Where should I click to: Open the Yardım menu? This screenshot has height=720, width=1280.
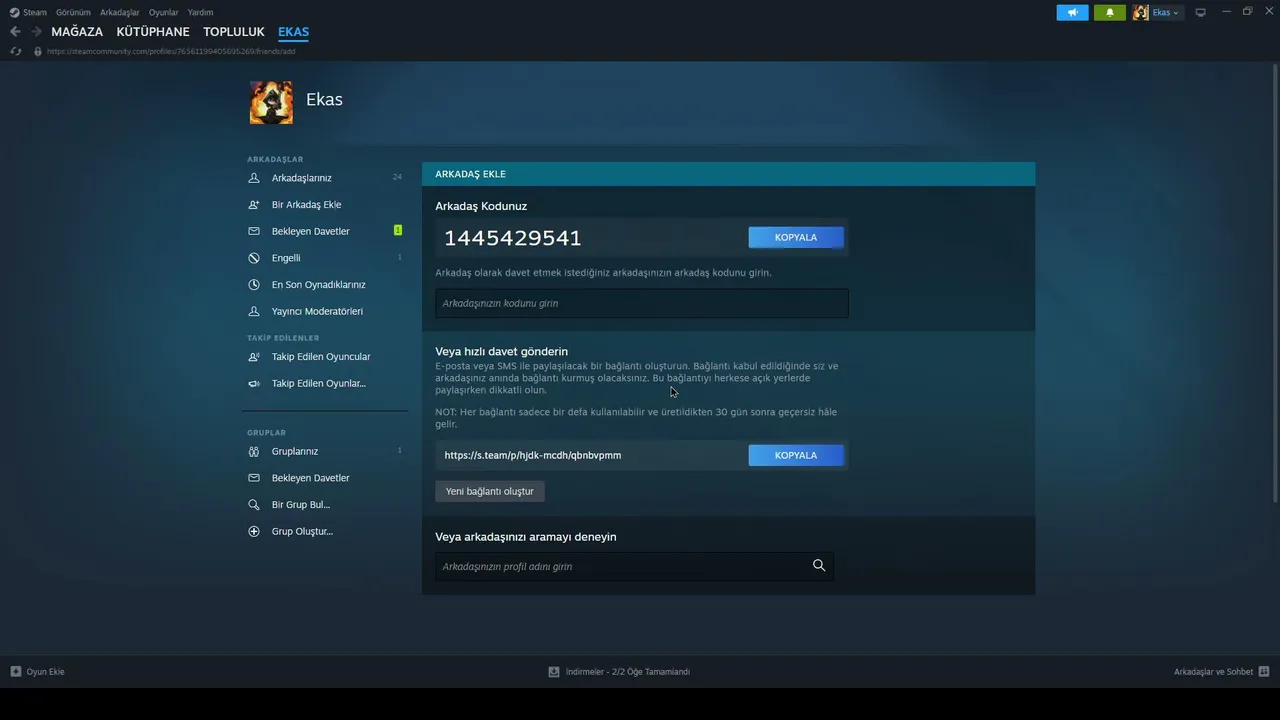click(x=200, y=13)
